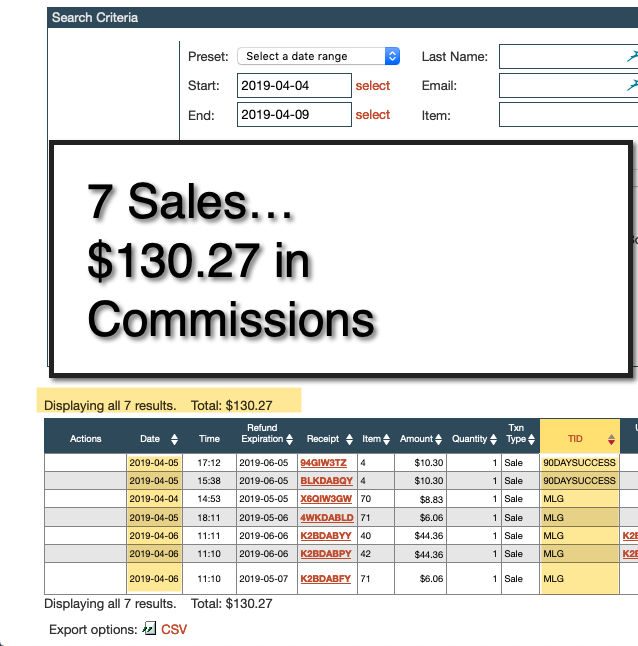The image size is (638, 646).
Task: Click the Start date input field
Action: click(x=294, y=86)
